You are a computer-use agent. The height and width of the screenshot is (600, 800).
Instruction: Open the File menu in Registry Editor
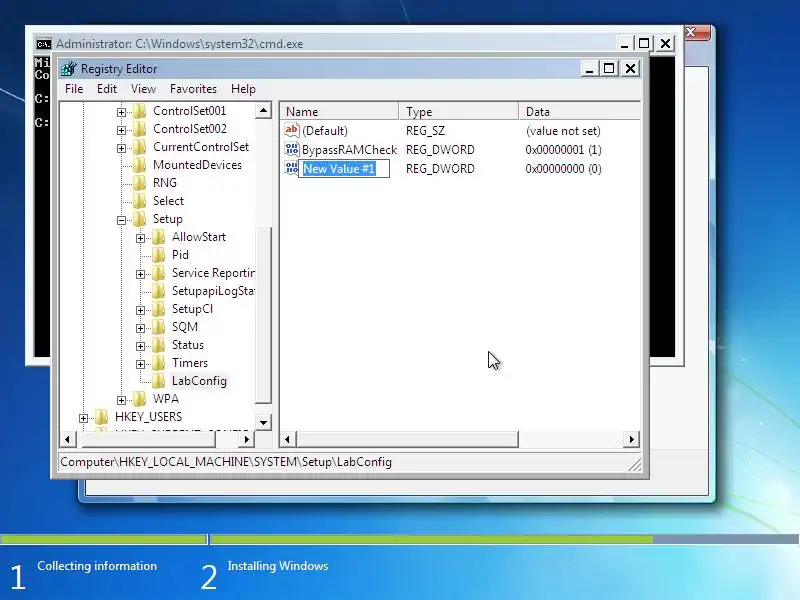coord(74,89)
